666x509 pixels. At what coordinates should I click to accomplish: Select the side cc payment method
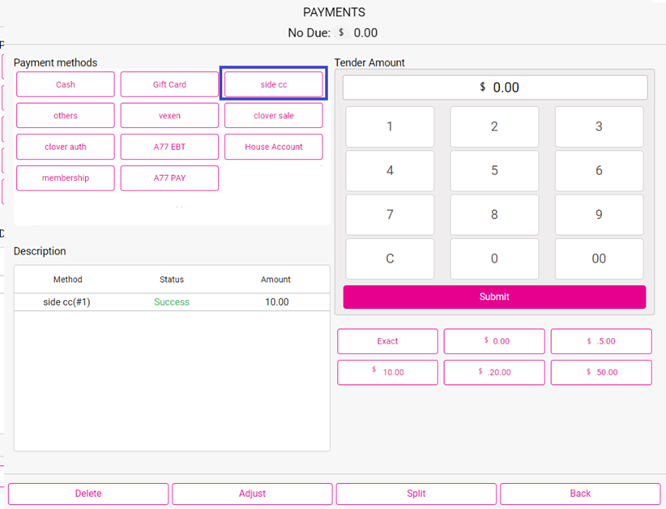coord(273,85)
